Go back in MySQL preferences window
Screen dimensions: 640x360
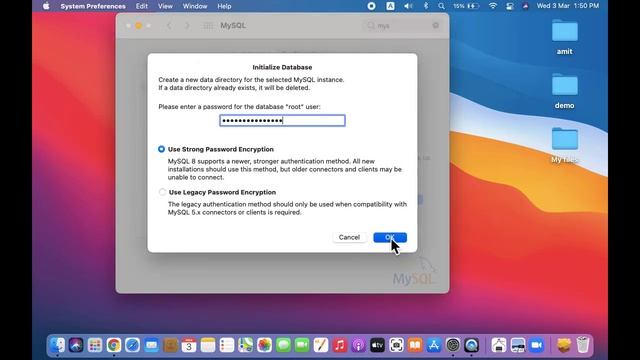(169, 25)
